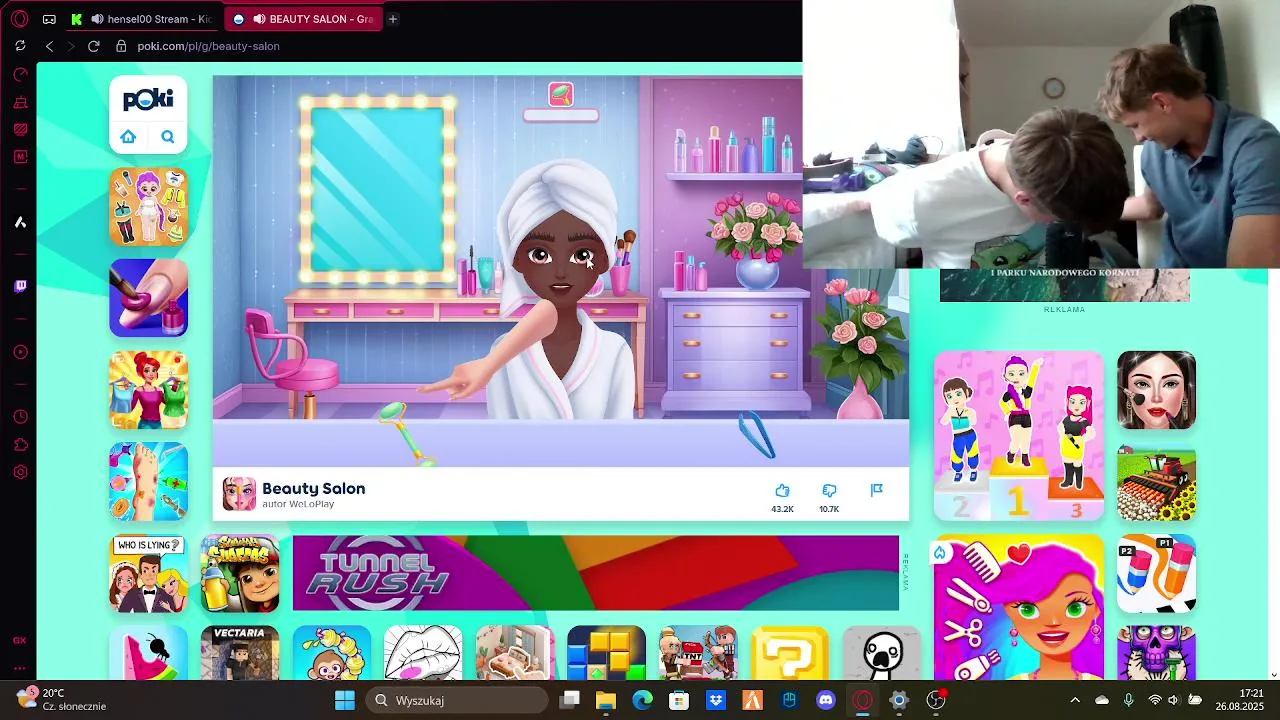Open dress-up doll game thumbnail at top
The height and width of the screenshot is (720, 1280).
tap(148, 206)
